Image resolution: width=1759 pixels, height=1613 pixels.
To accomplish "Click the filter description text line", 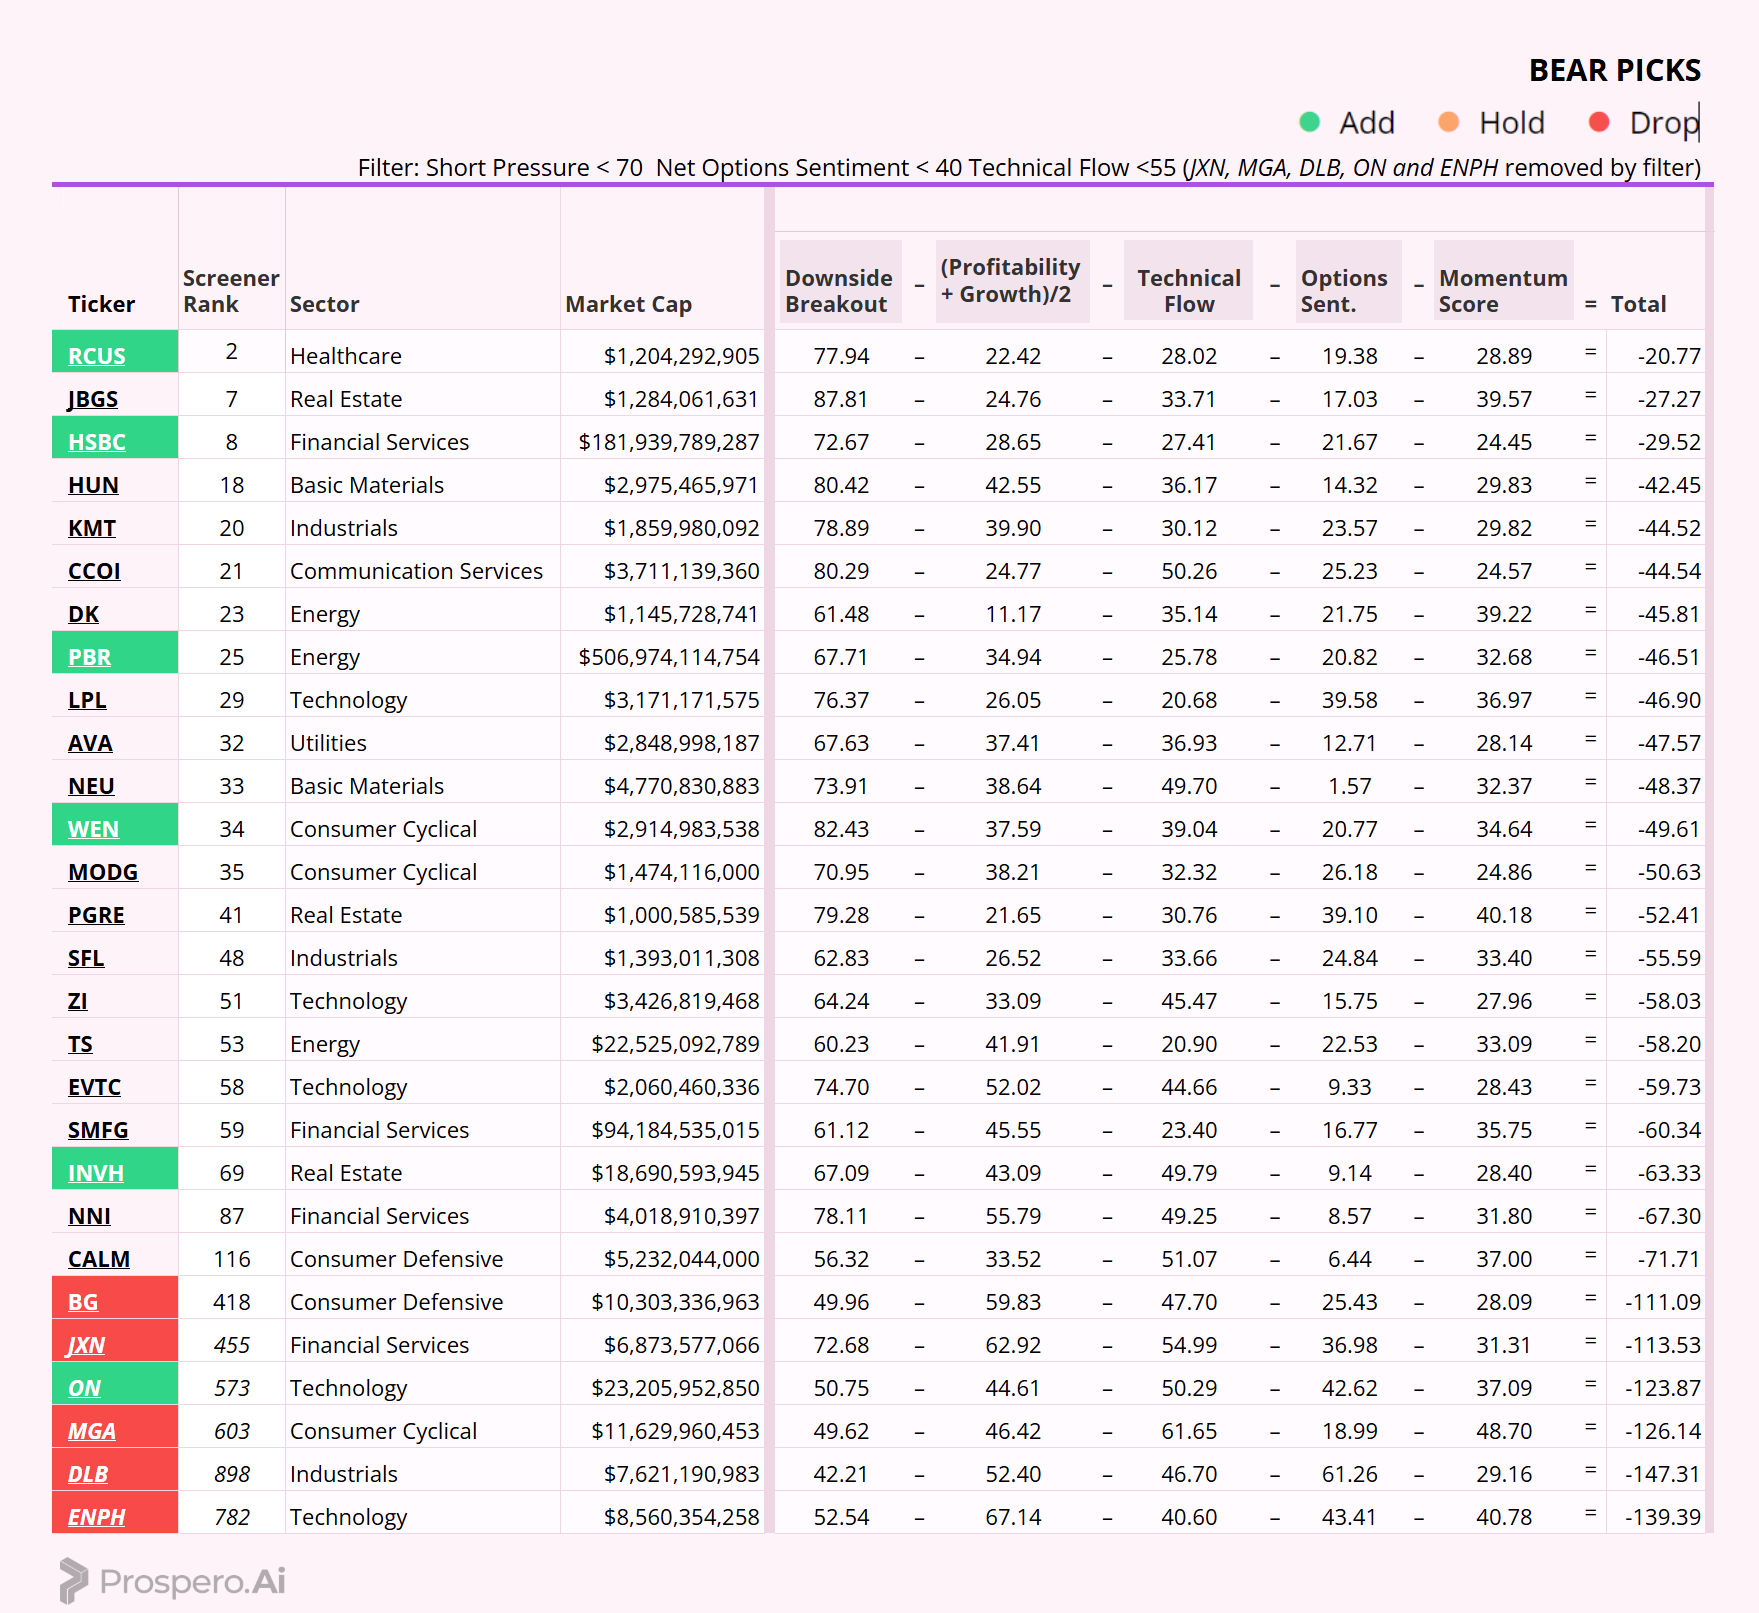I will tap(1029, 167).
